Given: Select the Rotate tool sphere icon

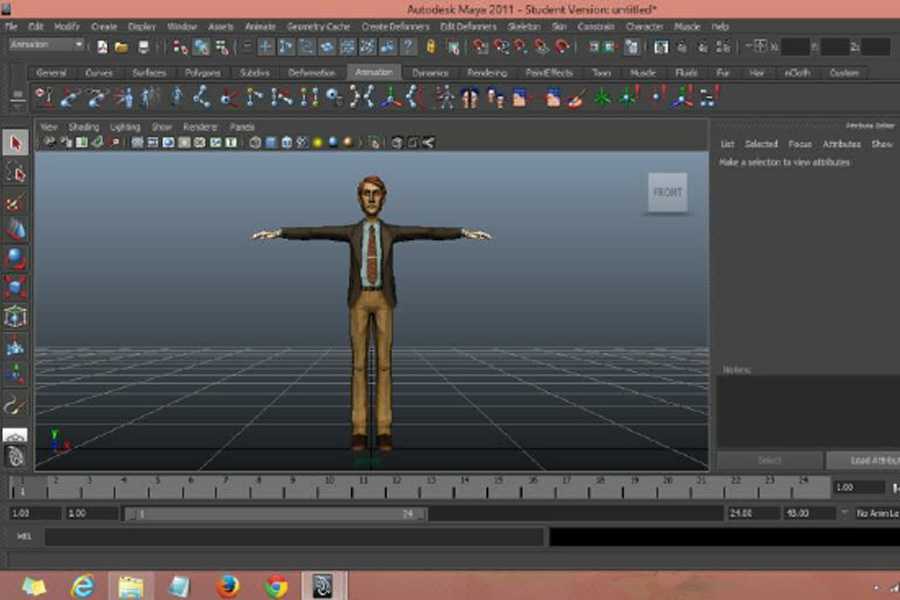Looking at the screenshot, I should click(15, 259).
